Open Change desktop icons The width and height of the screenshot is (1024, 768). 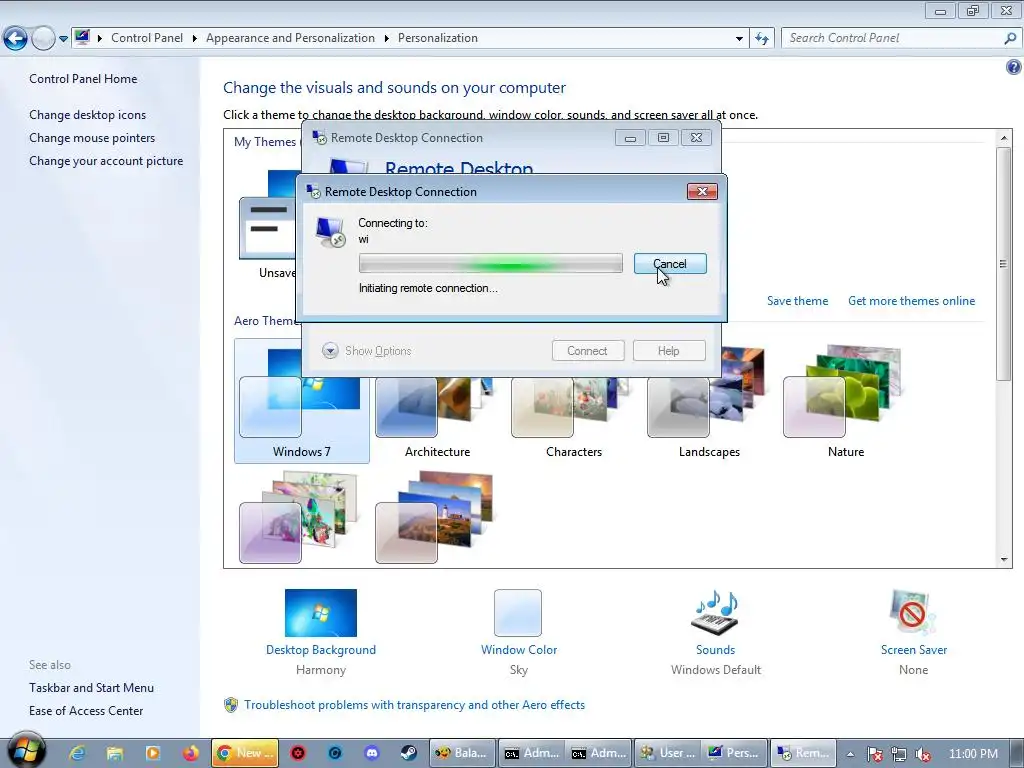(88, 115)
